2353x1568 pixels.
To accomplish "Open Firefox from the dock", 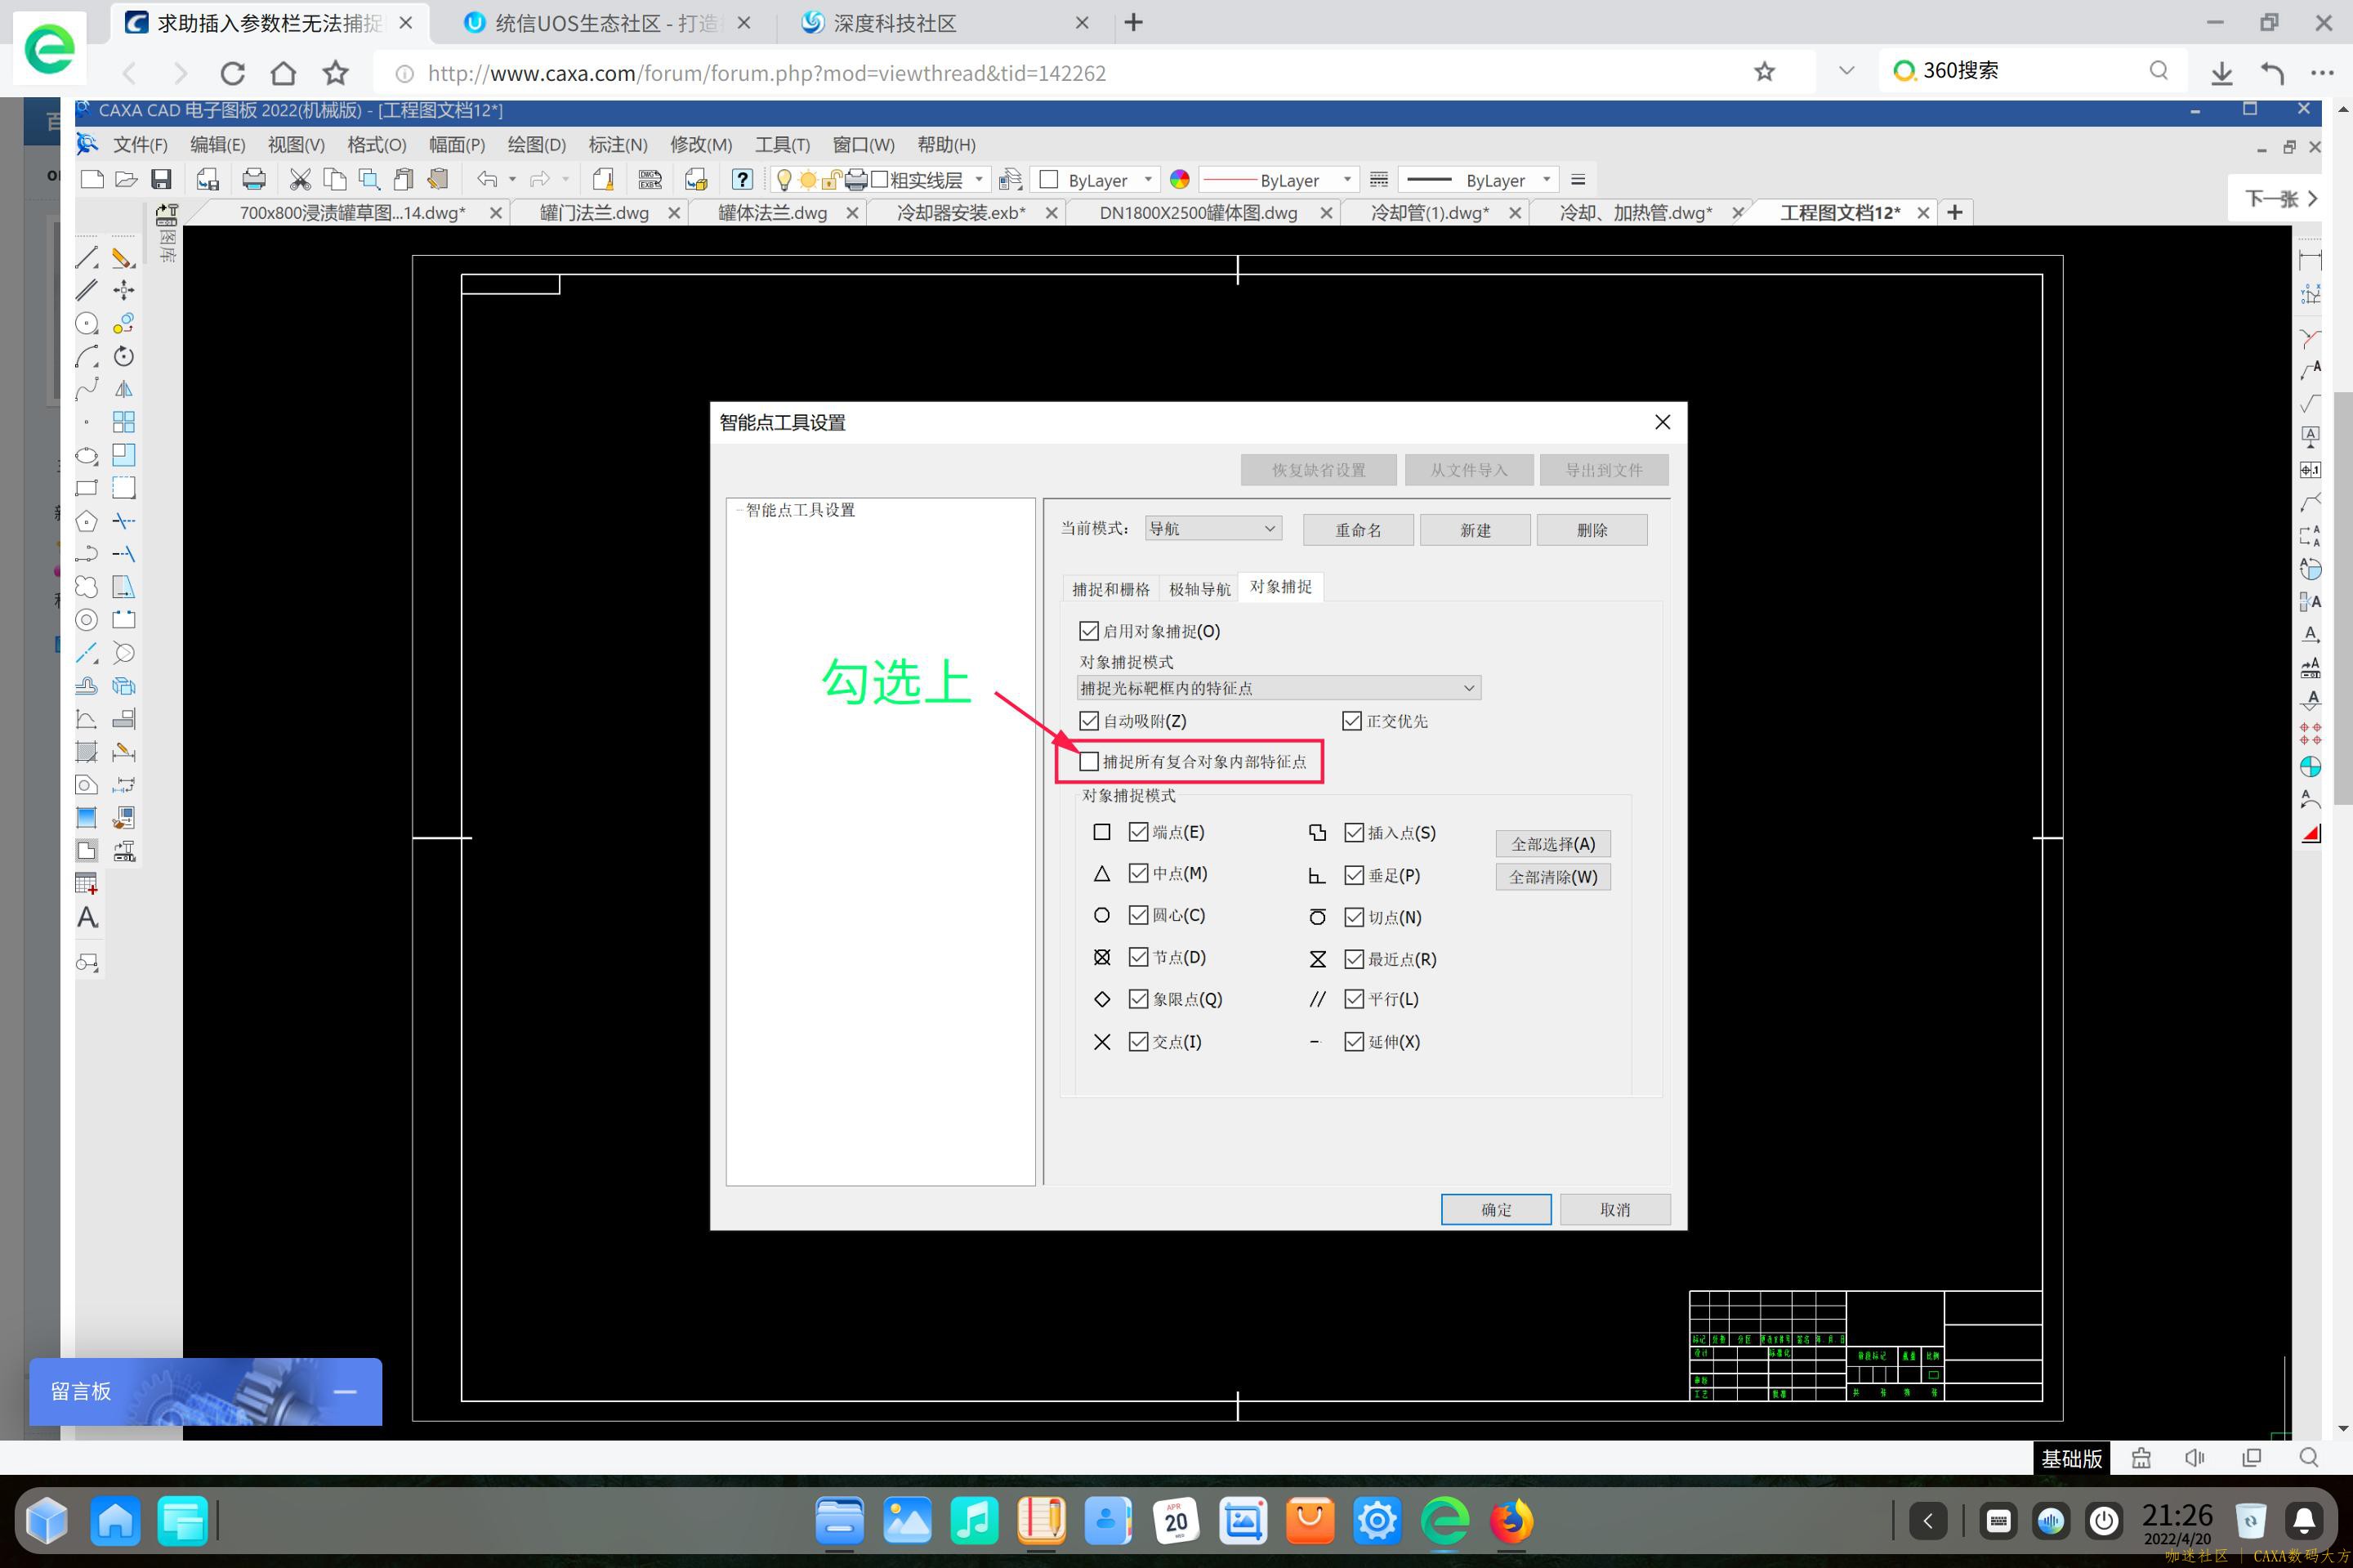I will click(1511, 1521).
